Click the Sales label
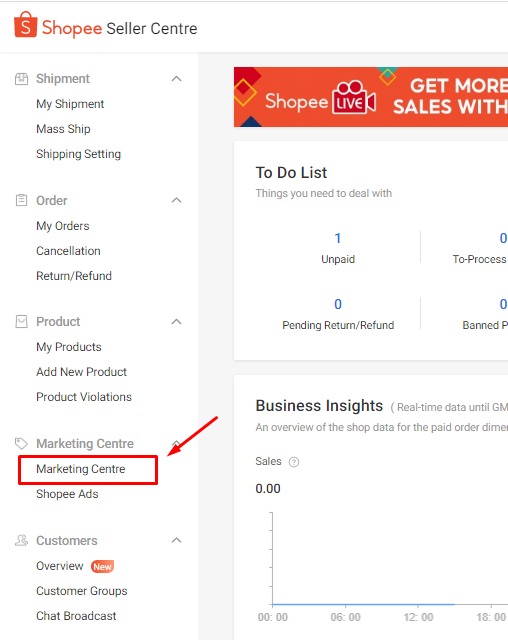The height and width of the screenshot is (640, 508). [x=268, y=461]
